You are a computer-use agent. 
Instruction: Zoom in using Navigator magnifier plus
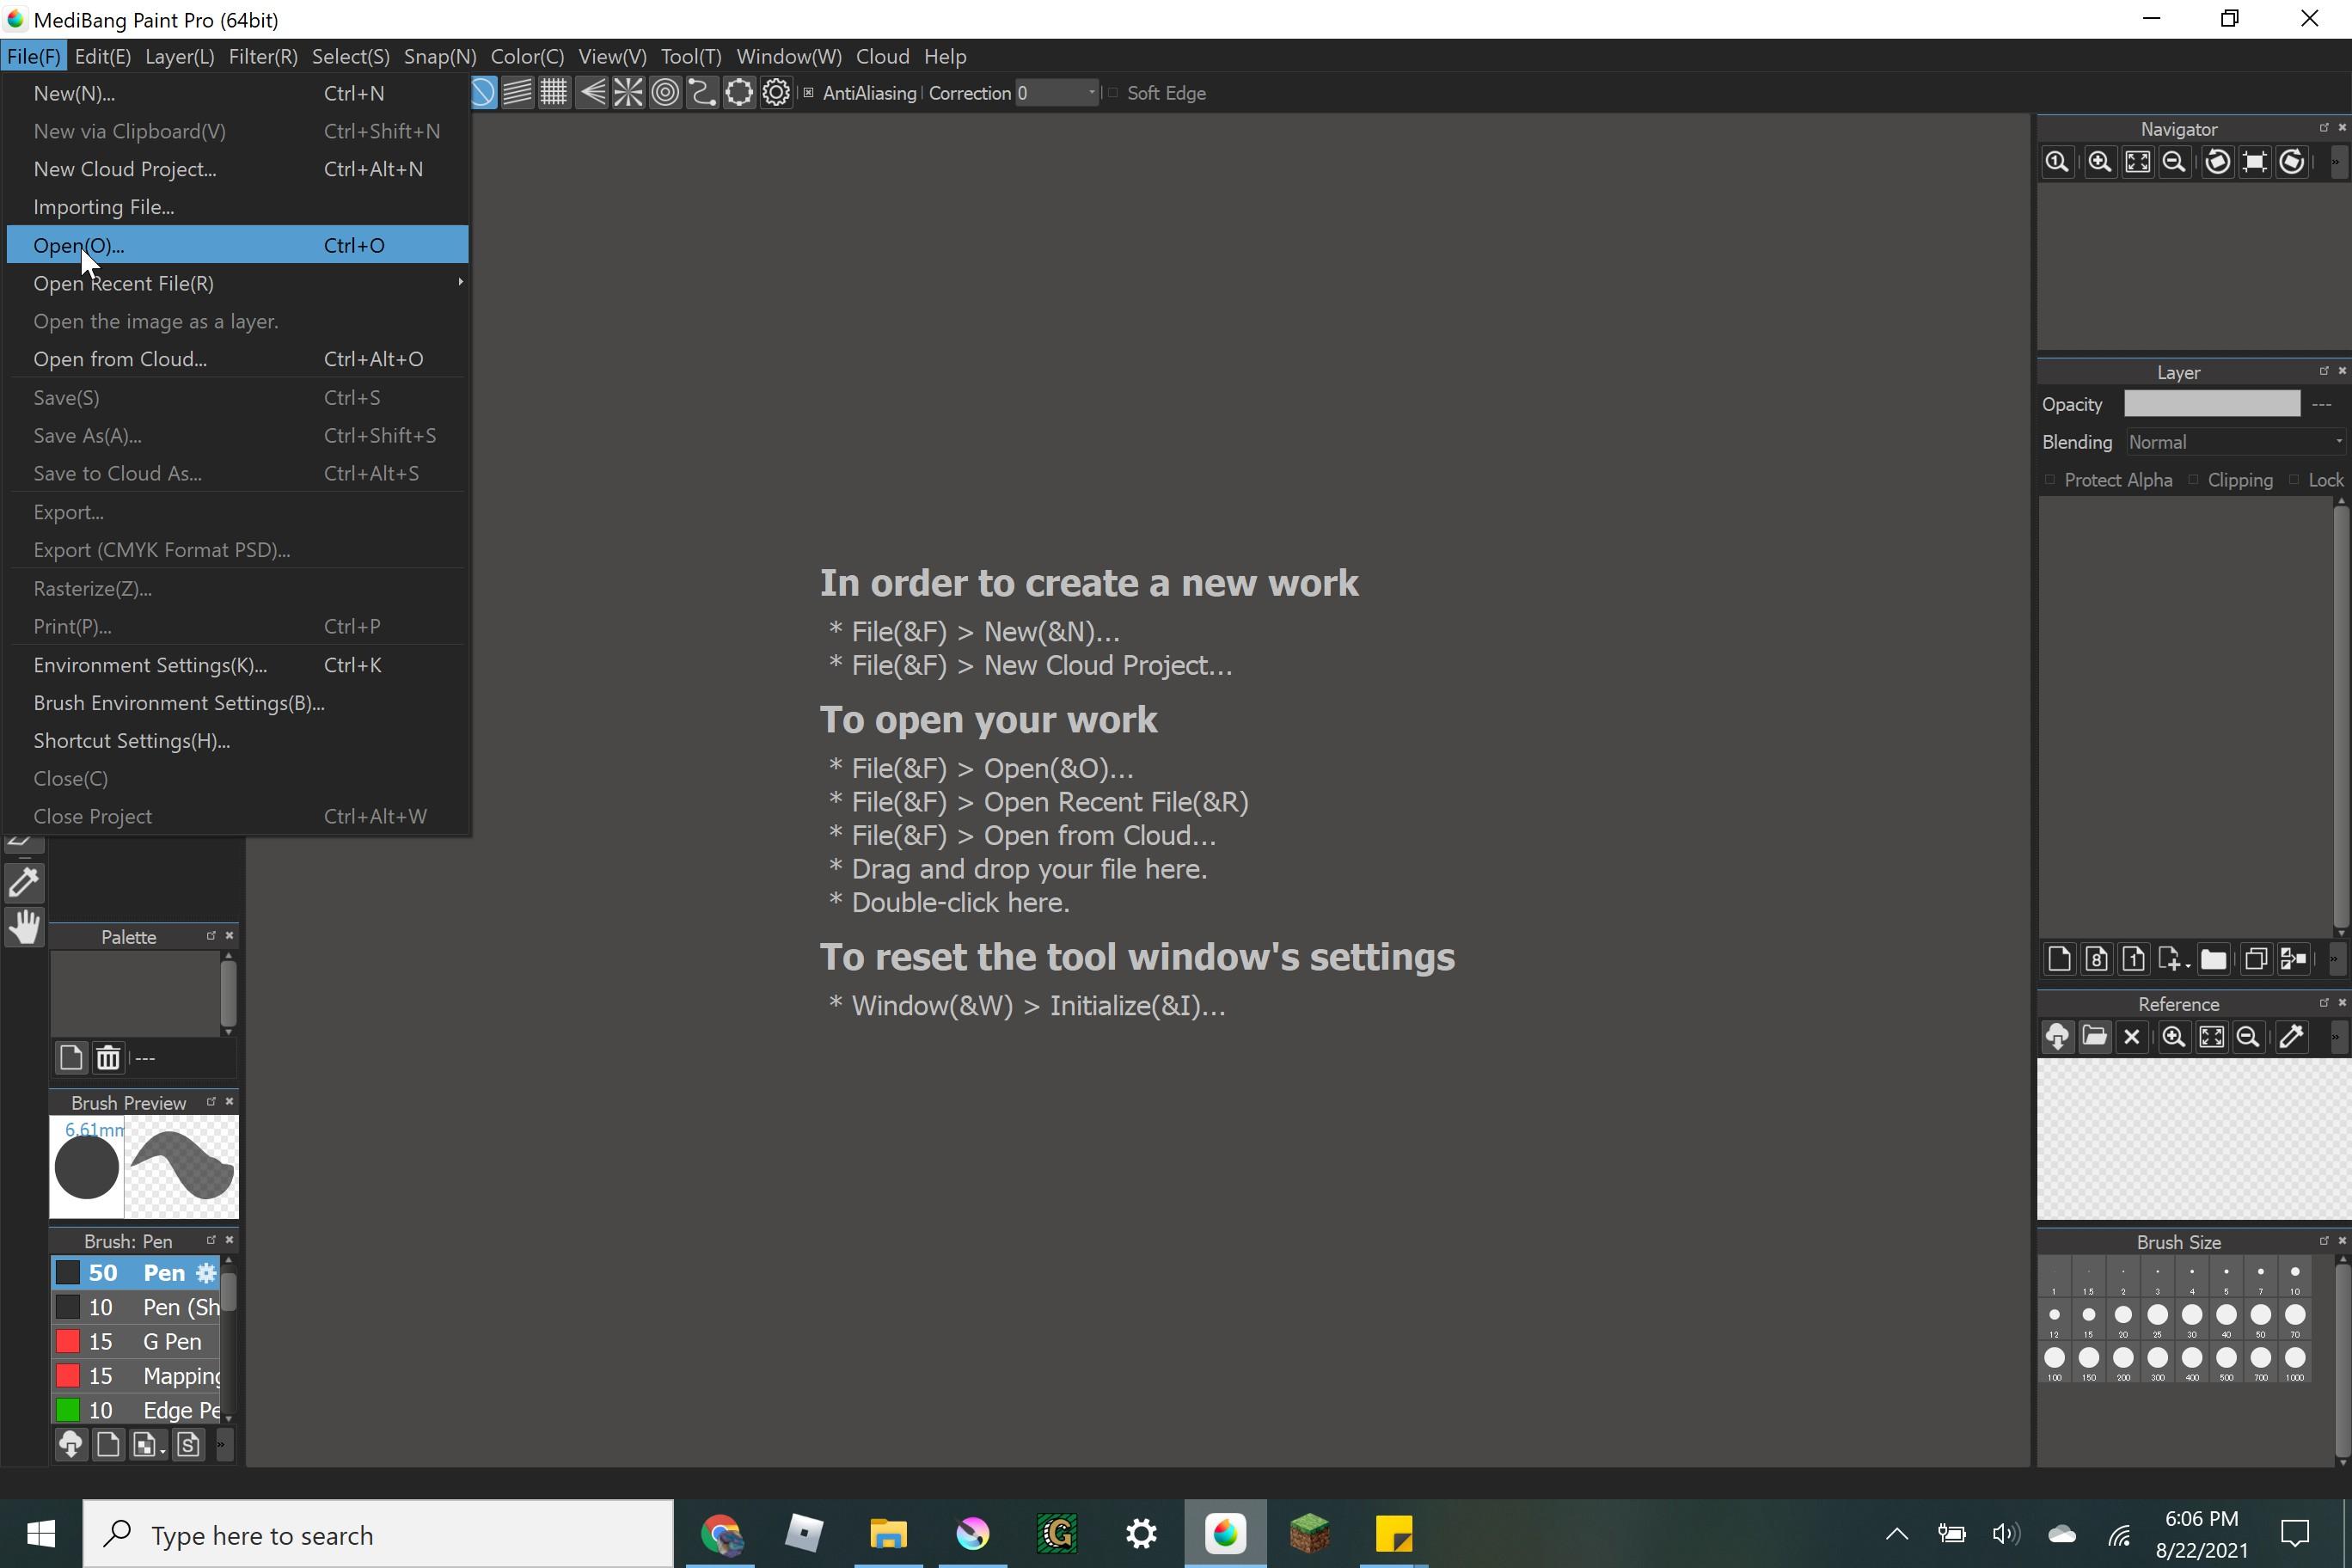coord(2099,162)
